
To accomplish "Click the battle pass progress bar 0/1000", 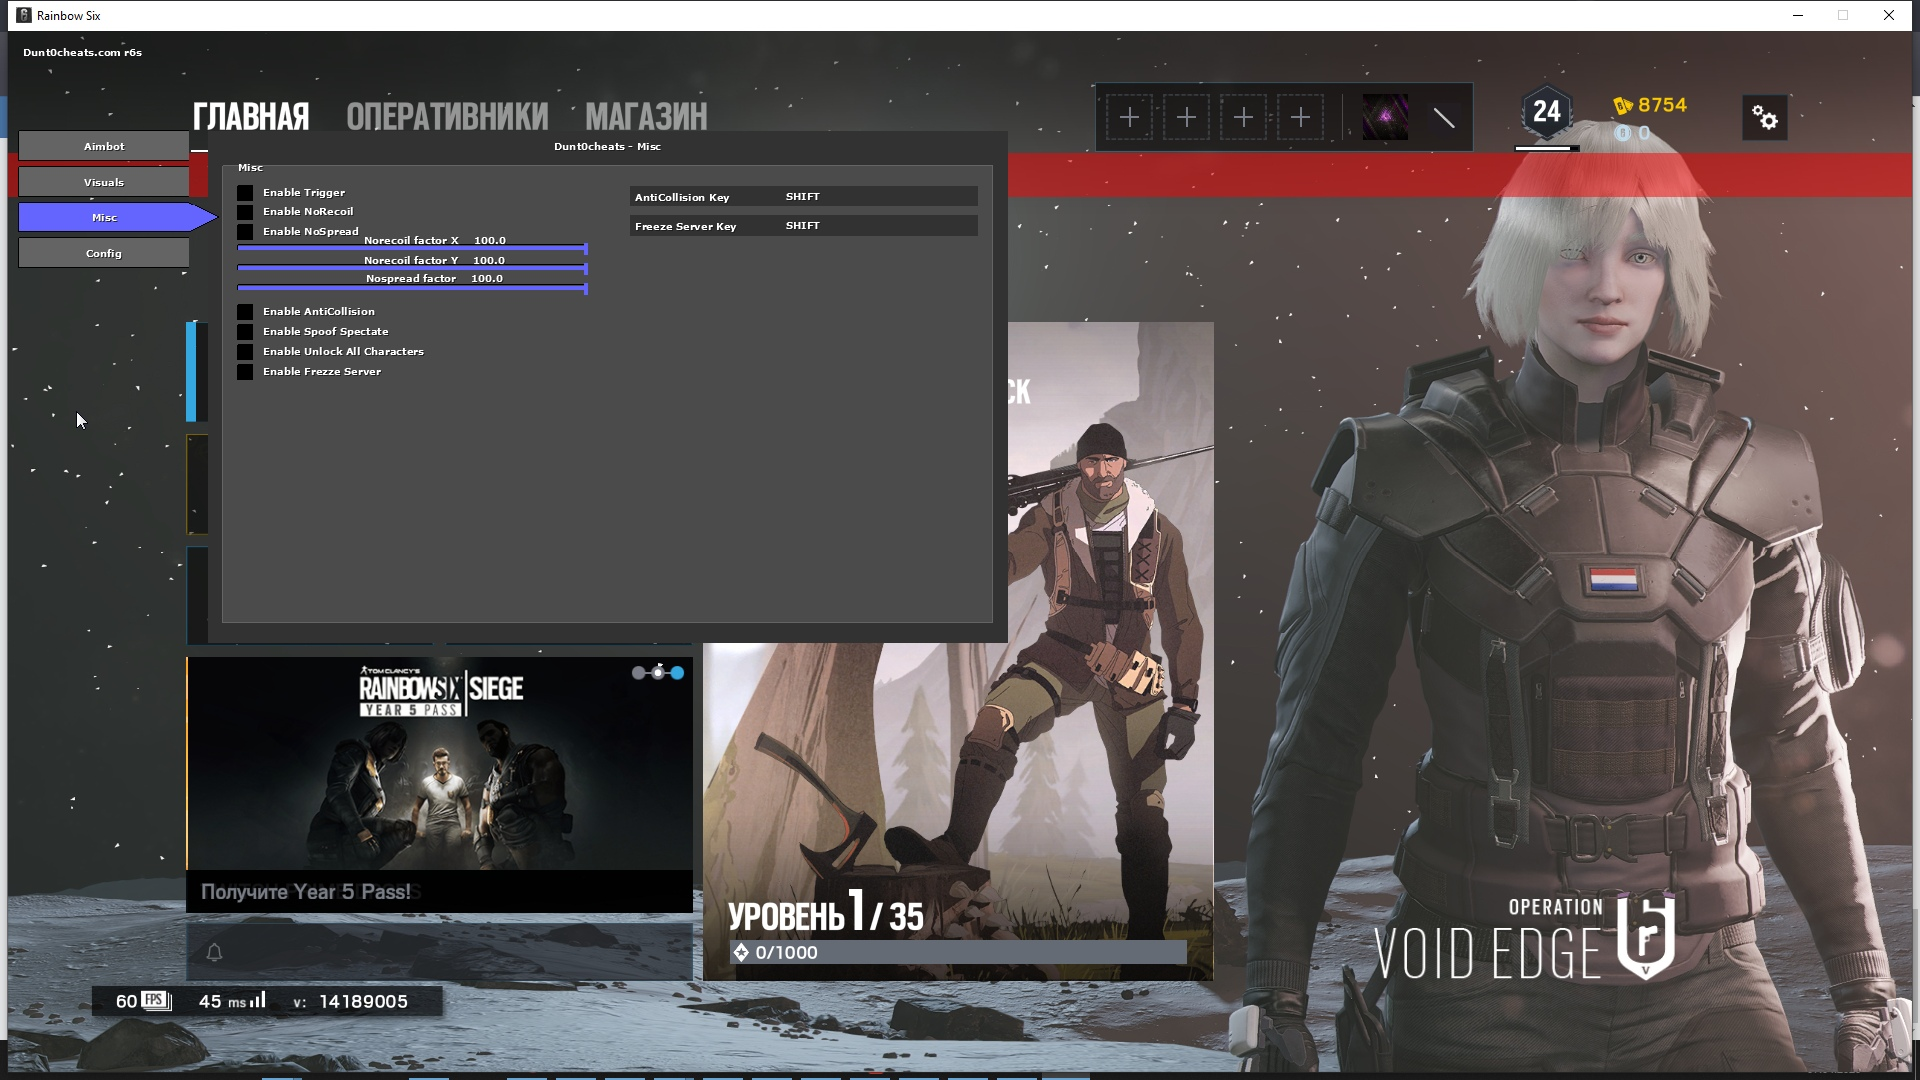I will pyautogui.click(x=958, y=952).
